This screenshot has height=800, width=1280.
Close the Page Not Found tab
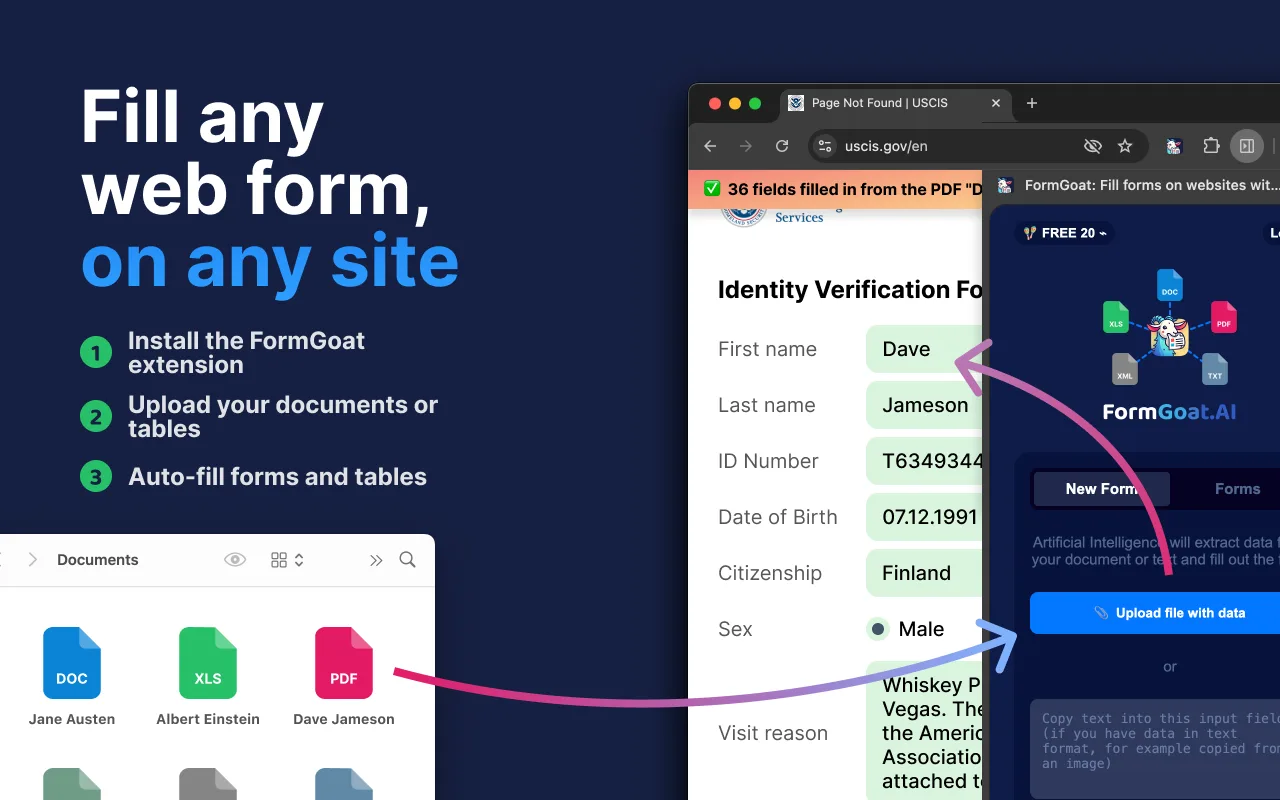[x=996, y=103]
